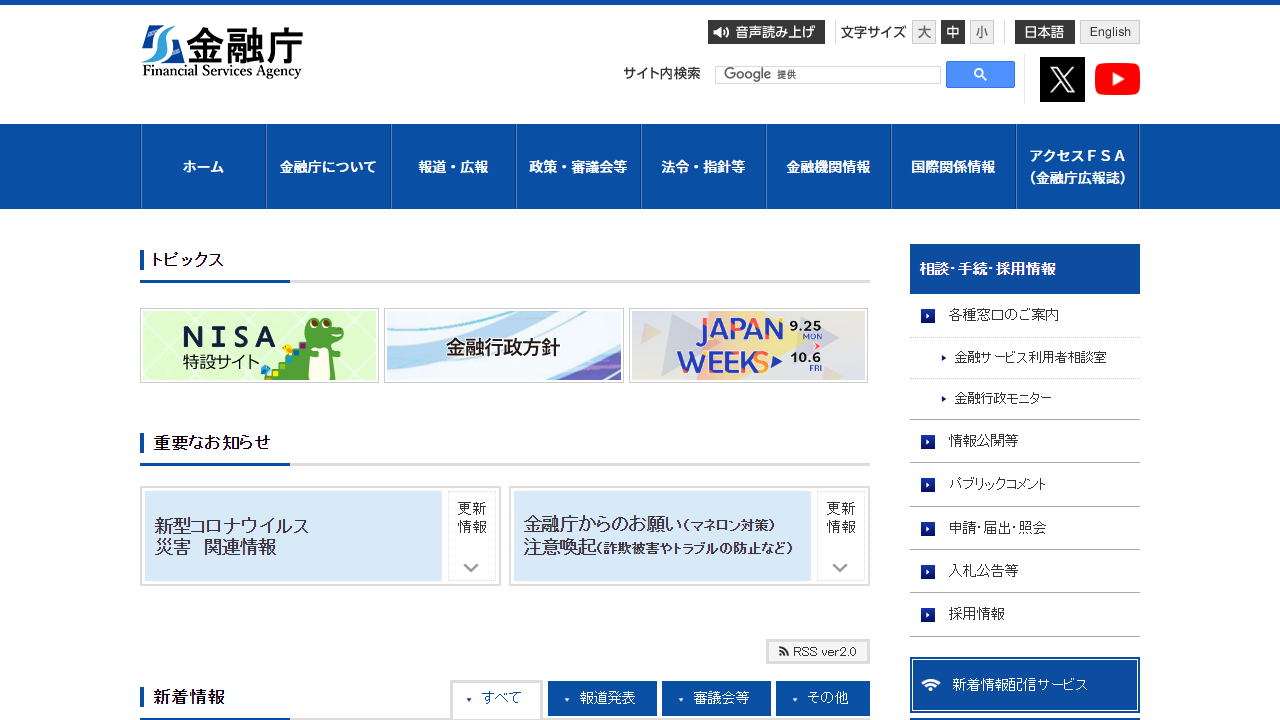This screenshot has height=720, width=1280.
Task: Click the RSS ver2.0 feed icon
Action: [x=817, y=651]
